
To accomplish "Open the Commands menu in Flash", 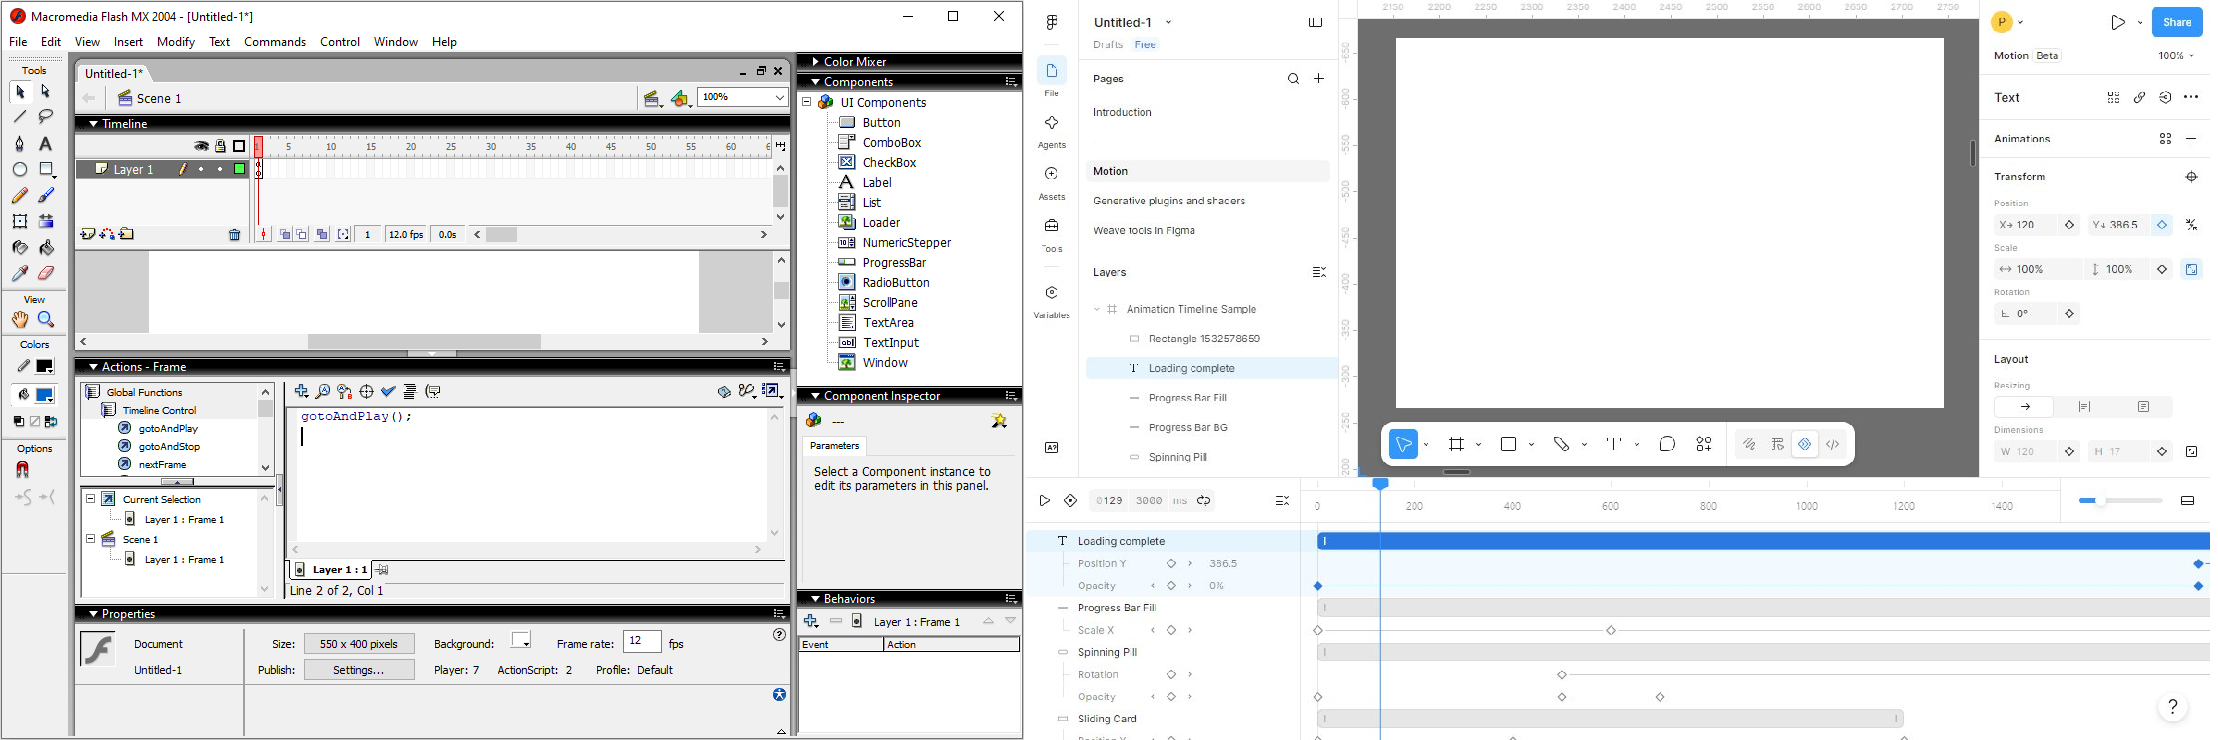I will (x=275, y=42).
